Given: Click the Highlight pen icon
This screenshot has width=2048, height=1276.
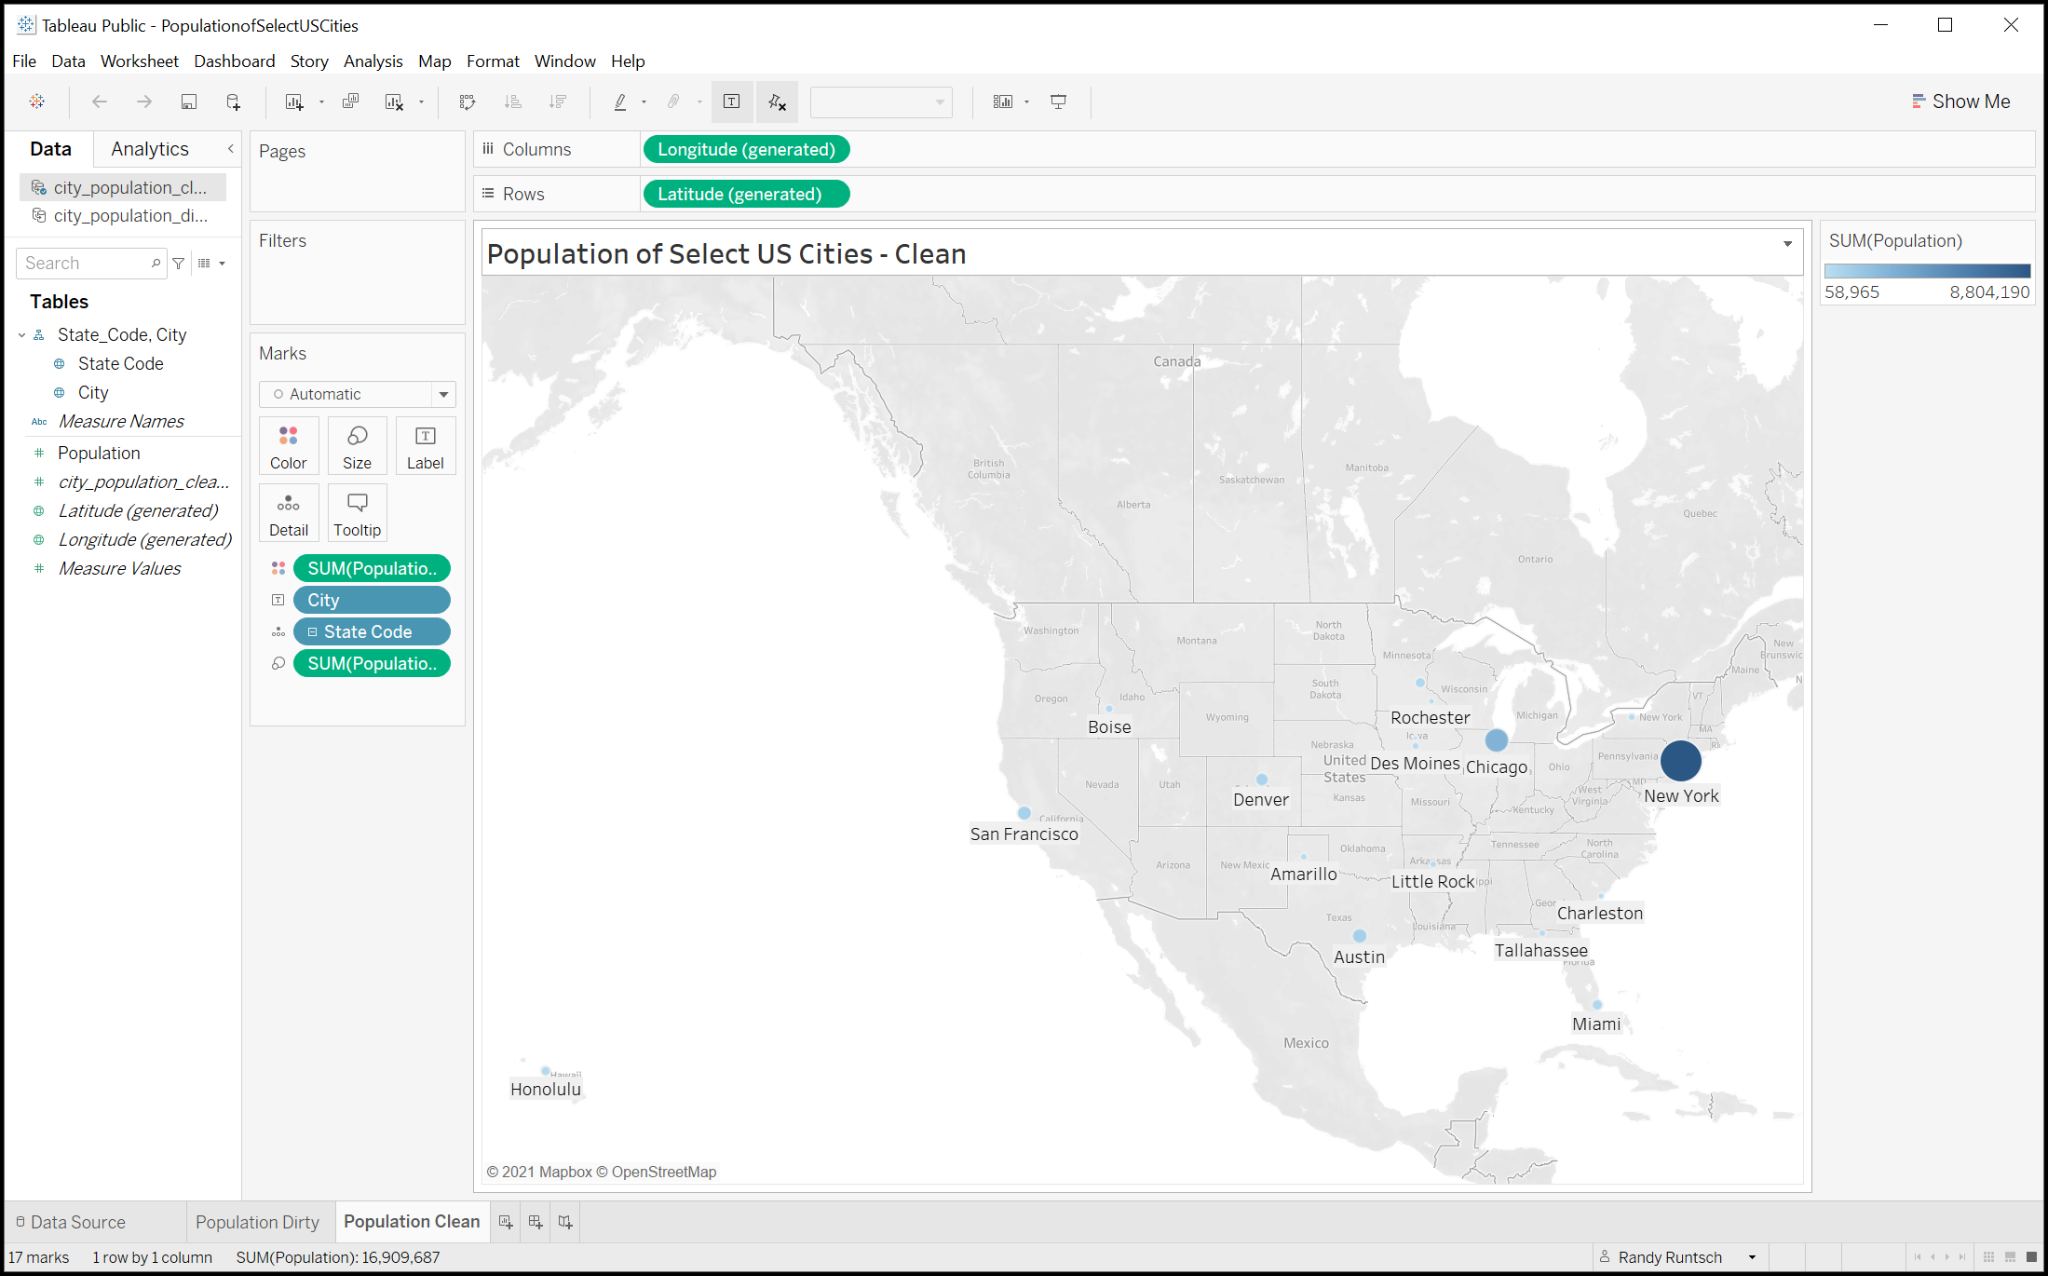Looking at the screenshot, I should click(x=620, y=102).
